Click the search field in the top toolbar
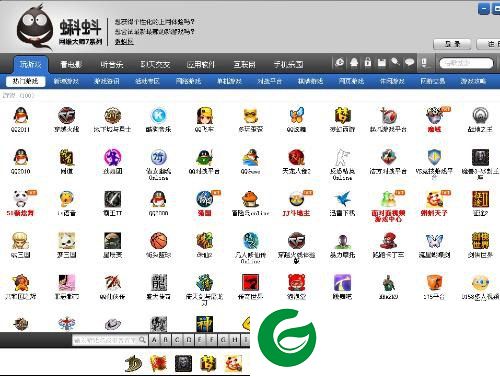This screenshot has height=376, width=500. 466,63
